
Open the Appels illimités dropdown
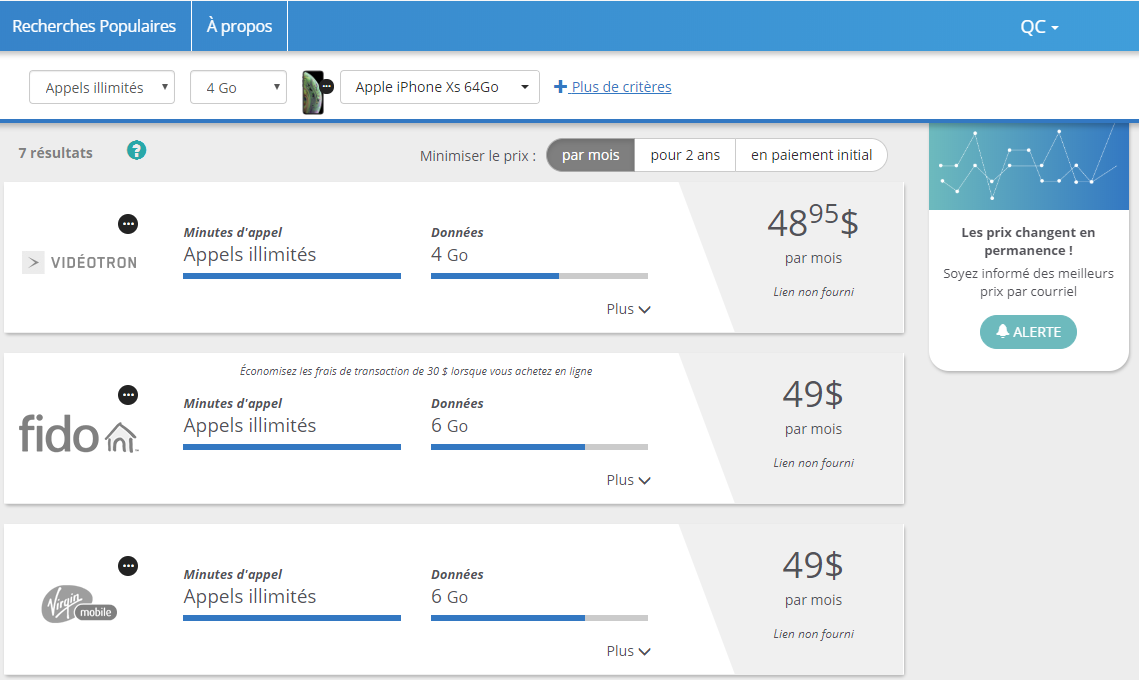click(x=102, y=87)
